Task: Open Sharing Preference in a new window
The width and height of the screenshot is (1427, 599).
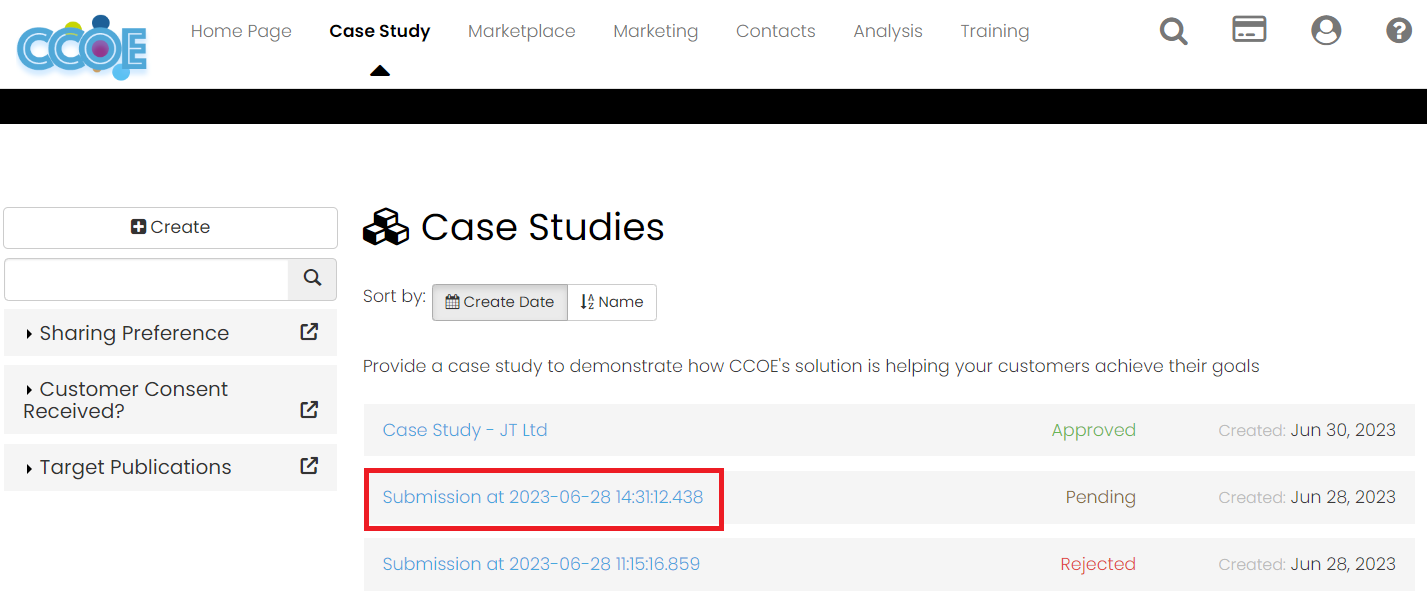Action: point(308,332)
